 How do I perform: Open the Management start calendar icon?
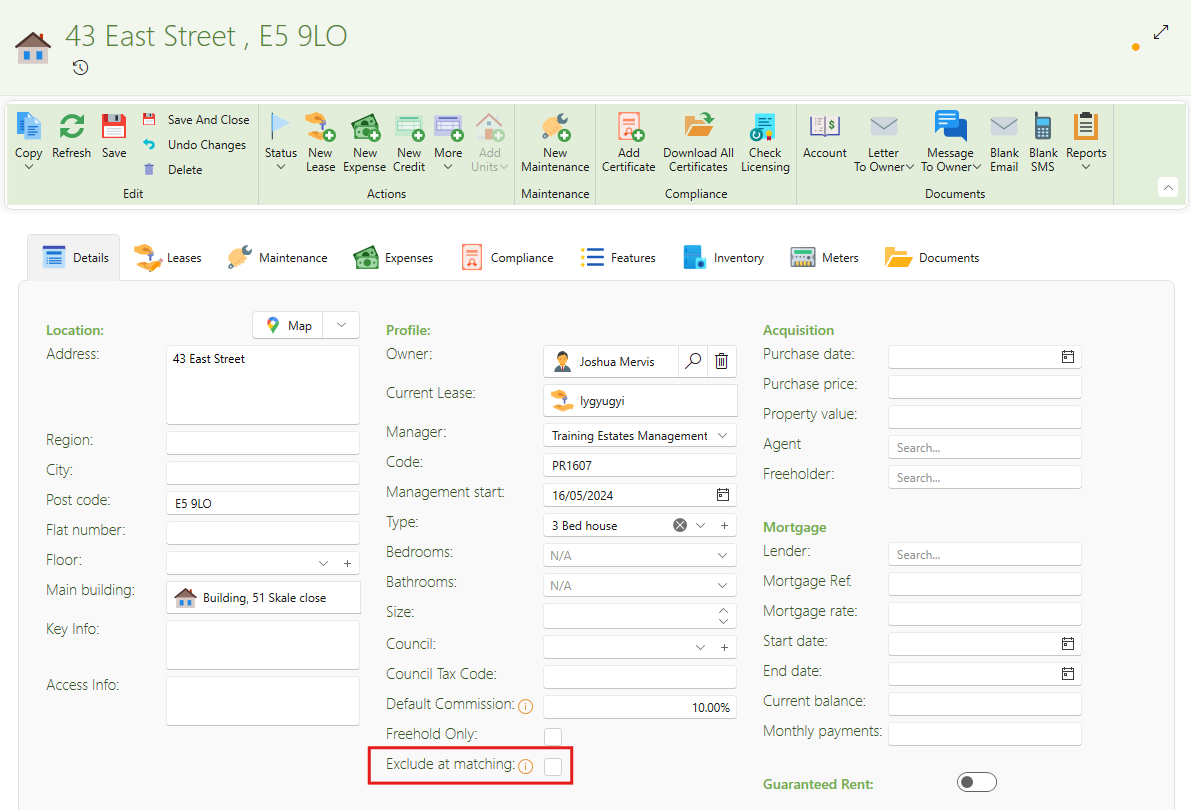tap(722, 495)
